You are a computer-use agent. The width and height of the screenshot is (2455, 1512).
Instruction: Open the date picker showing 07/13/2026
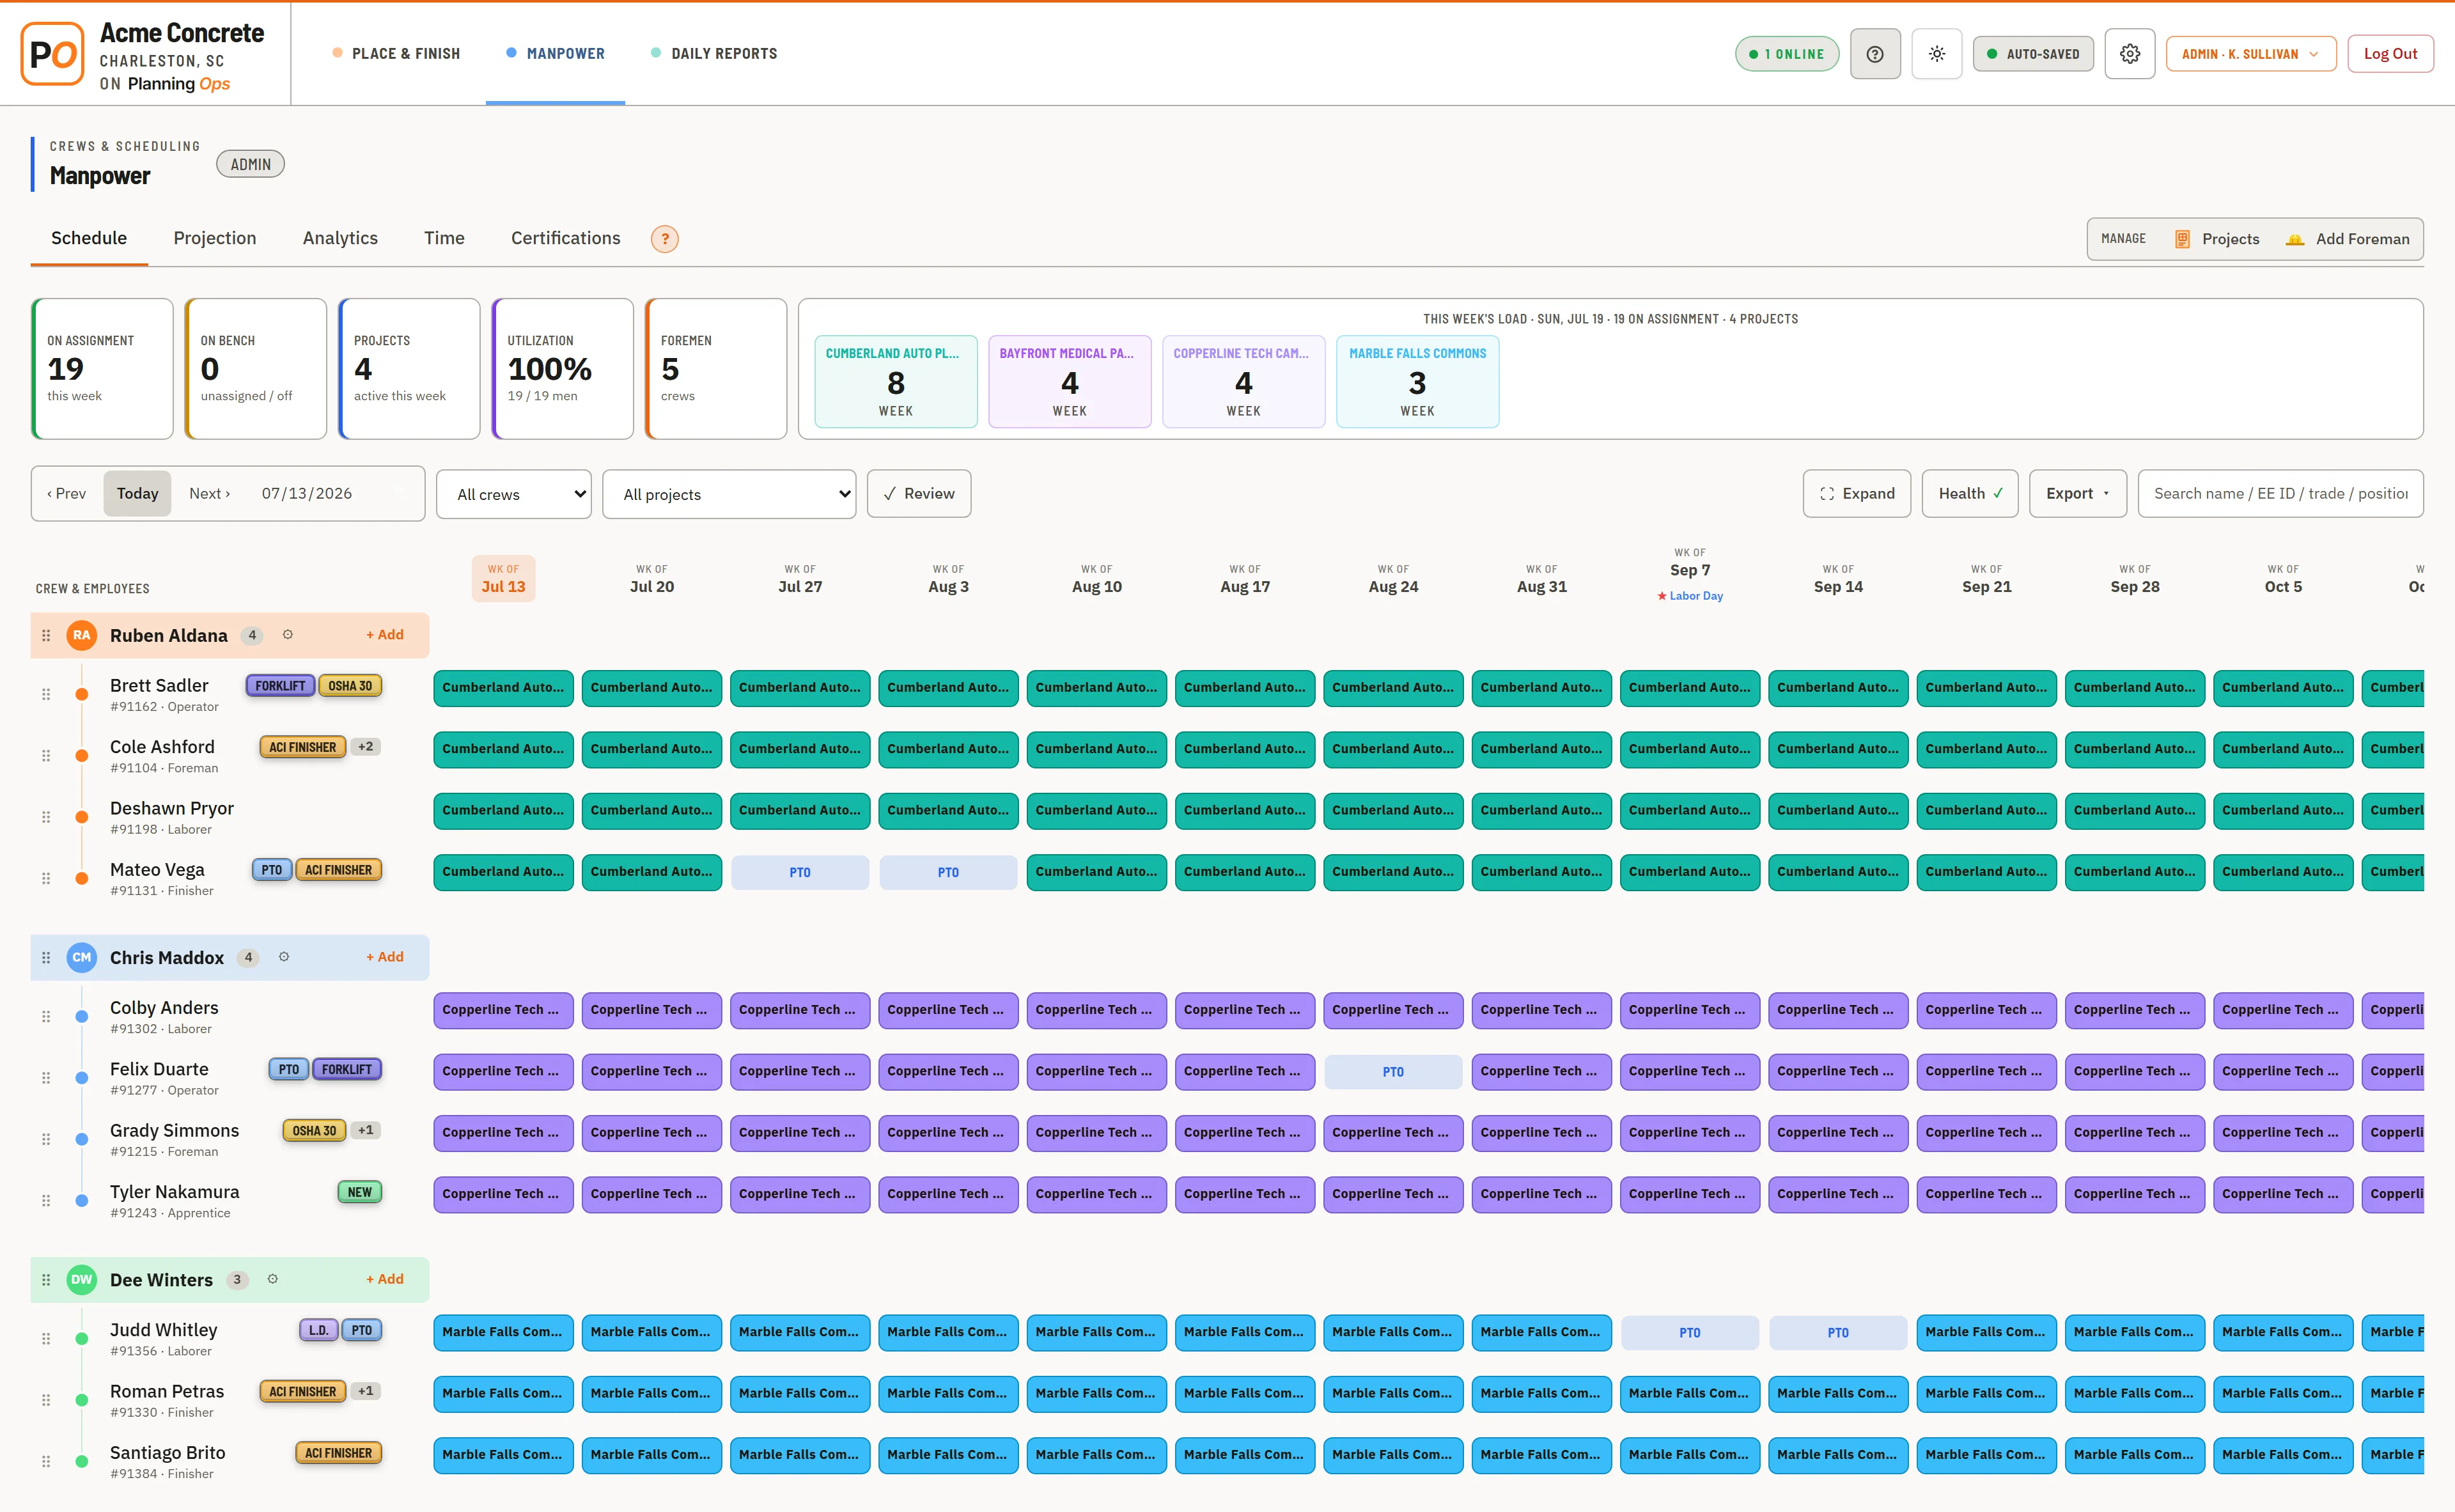(334, 494)
